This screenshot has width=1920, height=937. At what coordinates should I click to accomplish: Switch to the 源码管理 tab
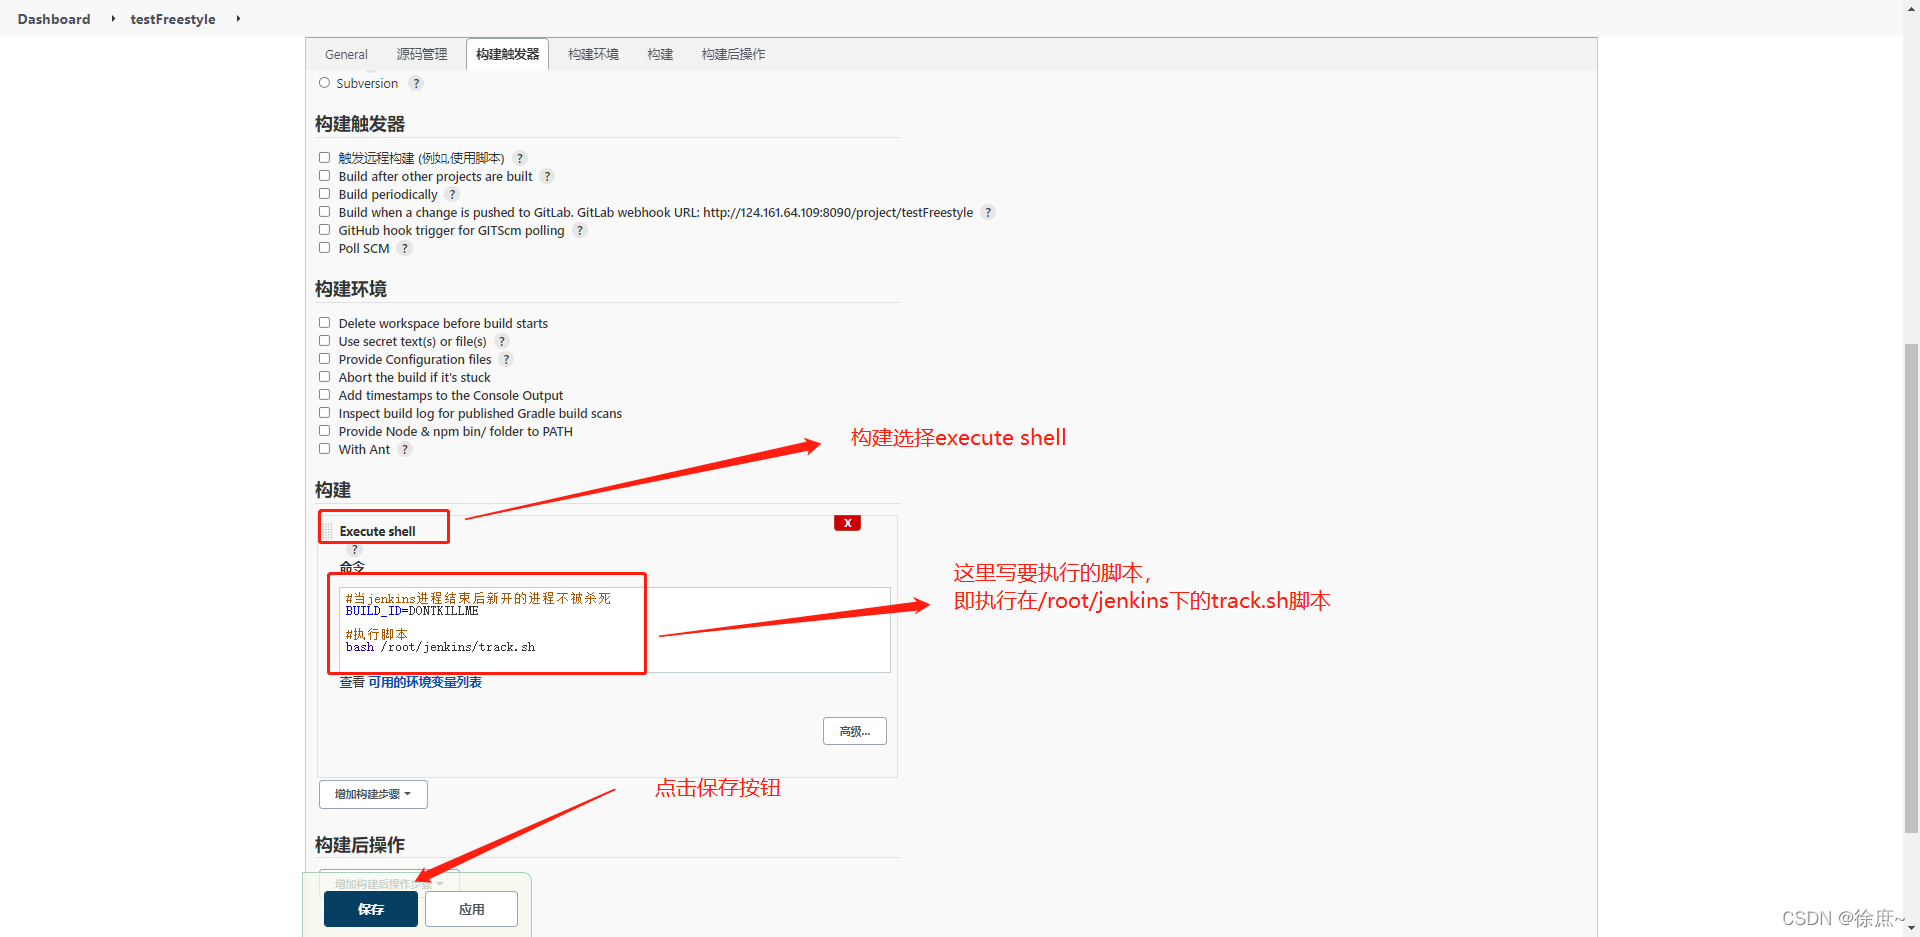[421, 54]
